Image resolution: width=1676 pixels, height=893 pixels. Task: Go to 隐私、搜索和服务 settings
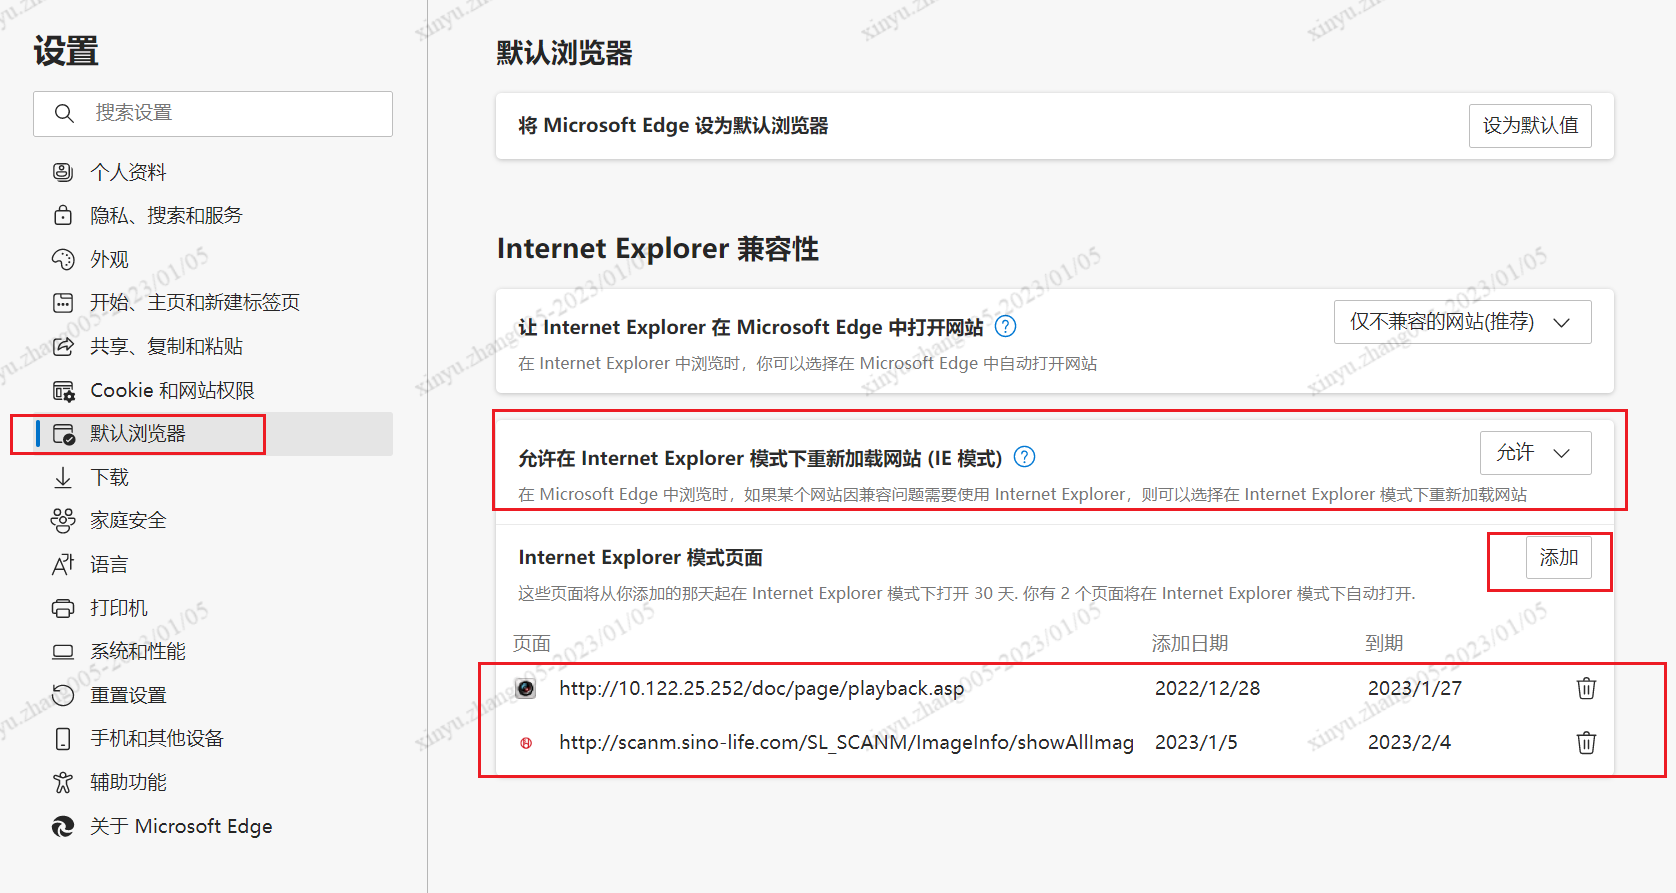[x=166, y=215]
